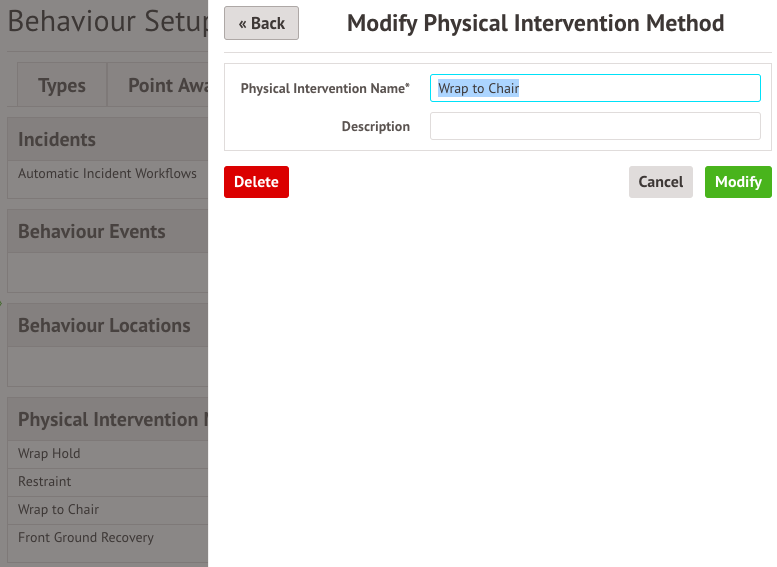This screenshot has height=567, width=777.
Task: Click the green Modify button
Action: (738, 182)
